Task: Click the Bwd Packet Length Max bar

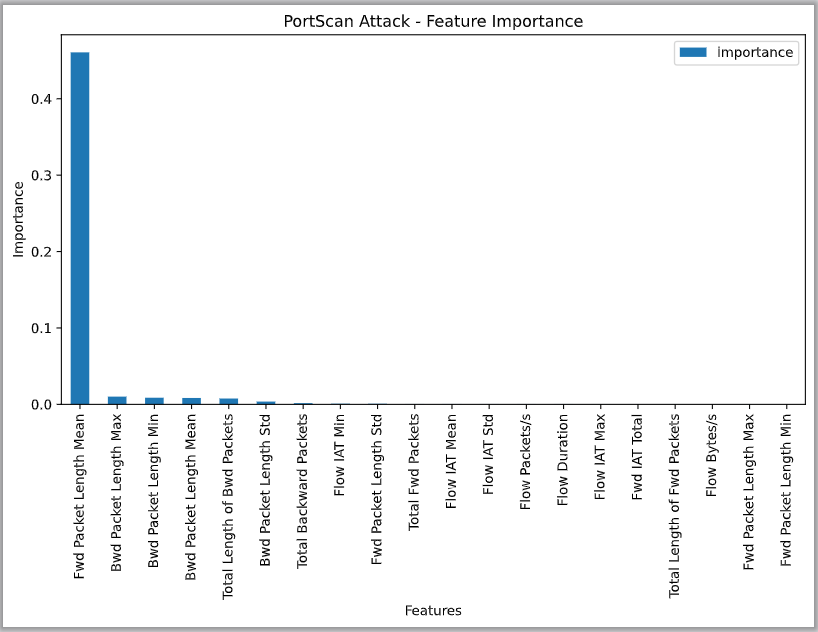Action: pyautogui.click(x=117, y=400)
